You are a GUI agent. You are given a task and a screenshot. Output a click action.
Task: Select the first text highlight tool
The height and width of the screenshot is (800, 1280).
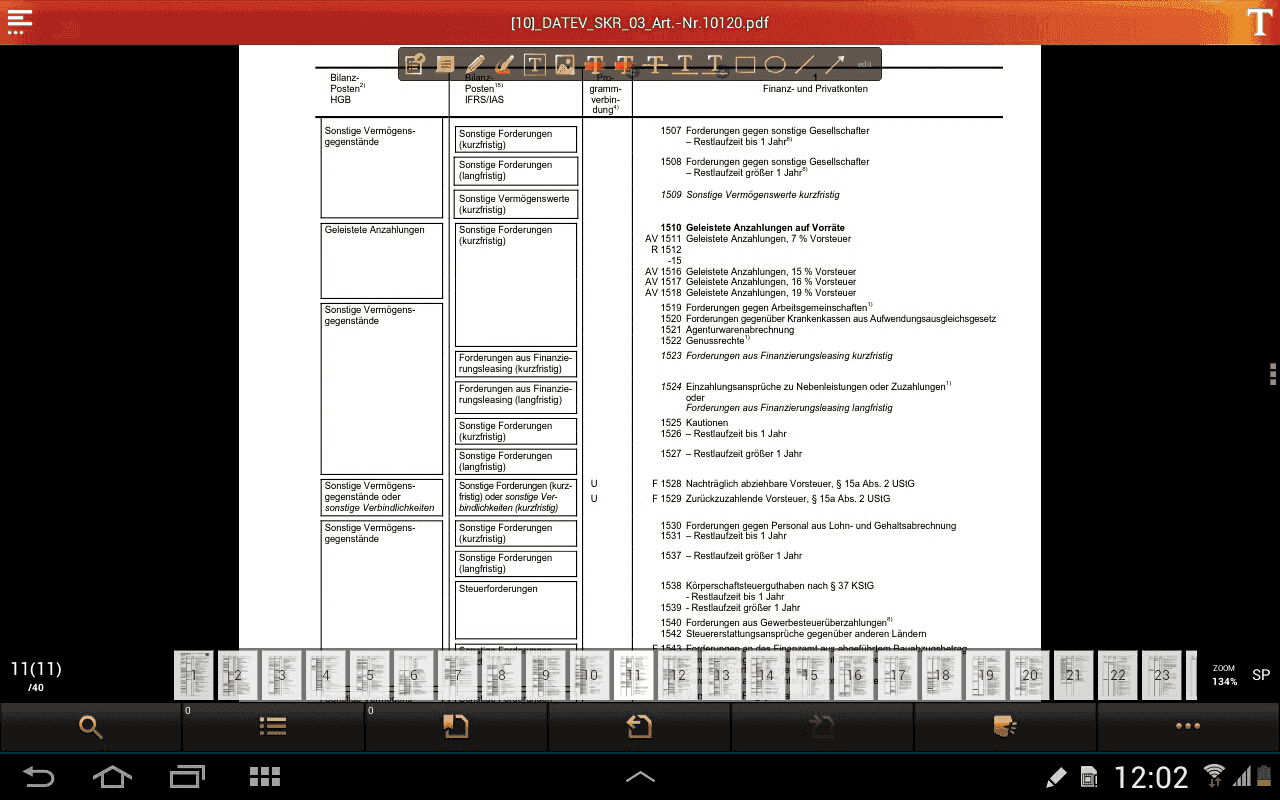coord(595,65)
